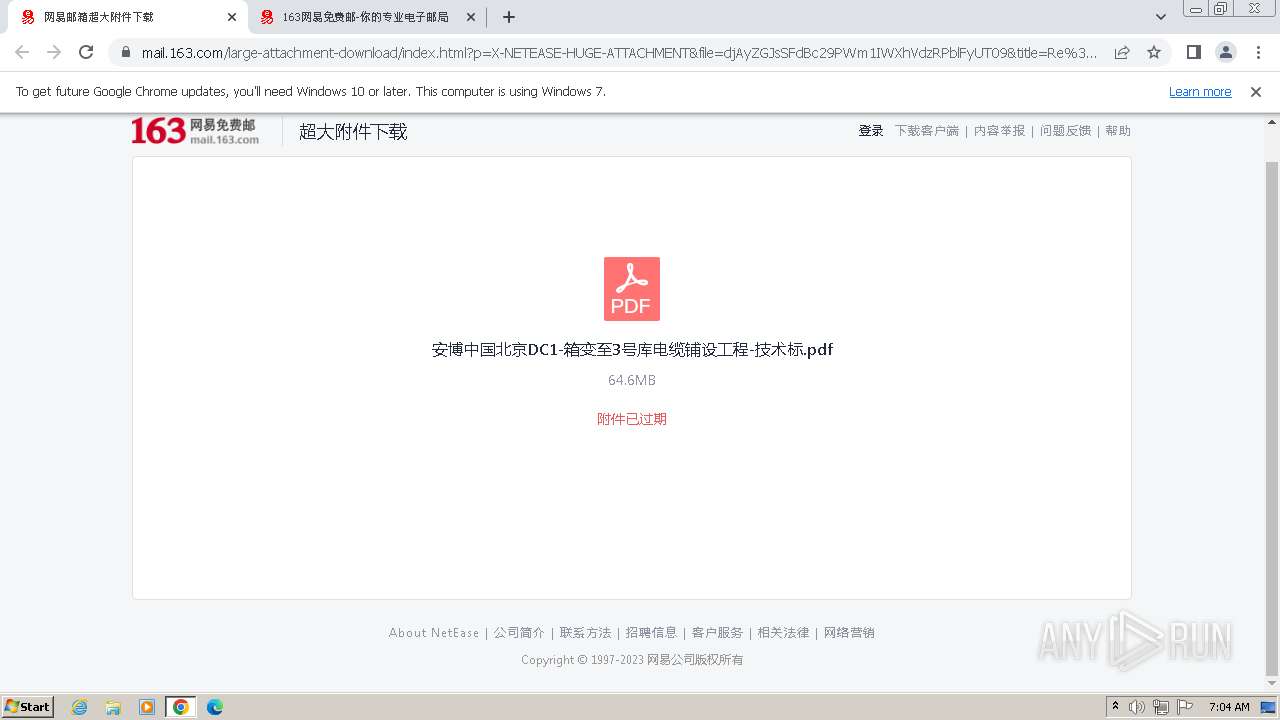Image resolution: width=1280 pixels, height=720 pixels.
Task: Open the 客户服务 footer link
Action: coord(717,633)
